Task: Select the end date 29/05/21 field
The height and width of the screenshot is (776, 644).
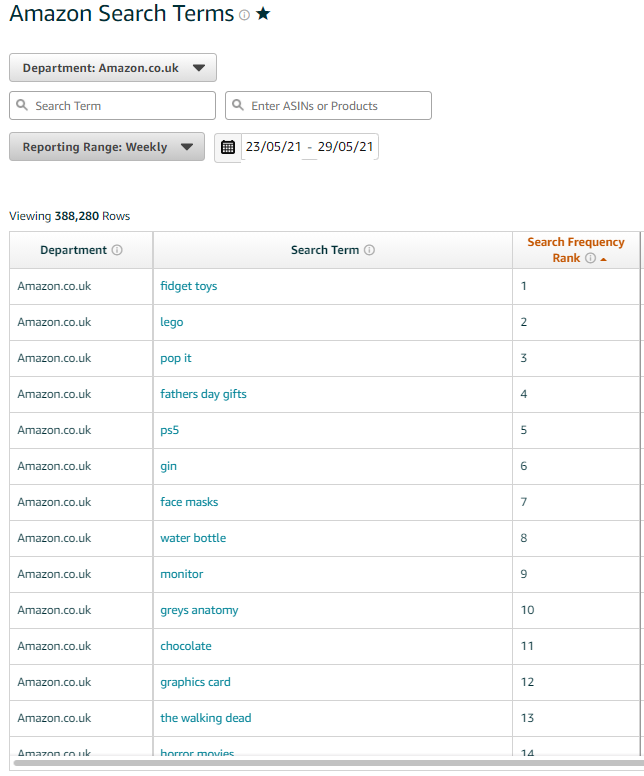Action: tap(345, 147)
